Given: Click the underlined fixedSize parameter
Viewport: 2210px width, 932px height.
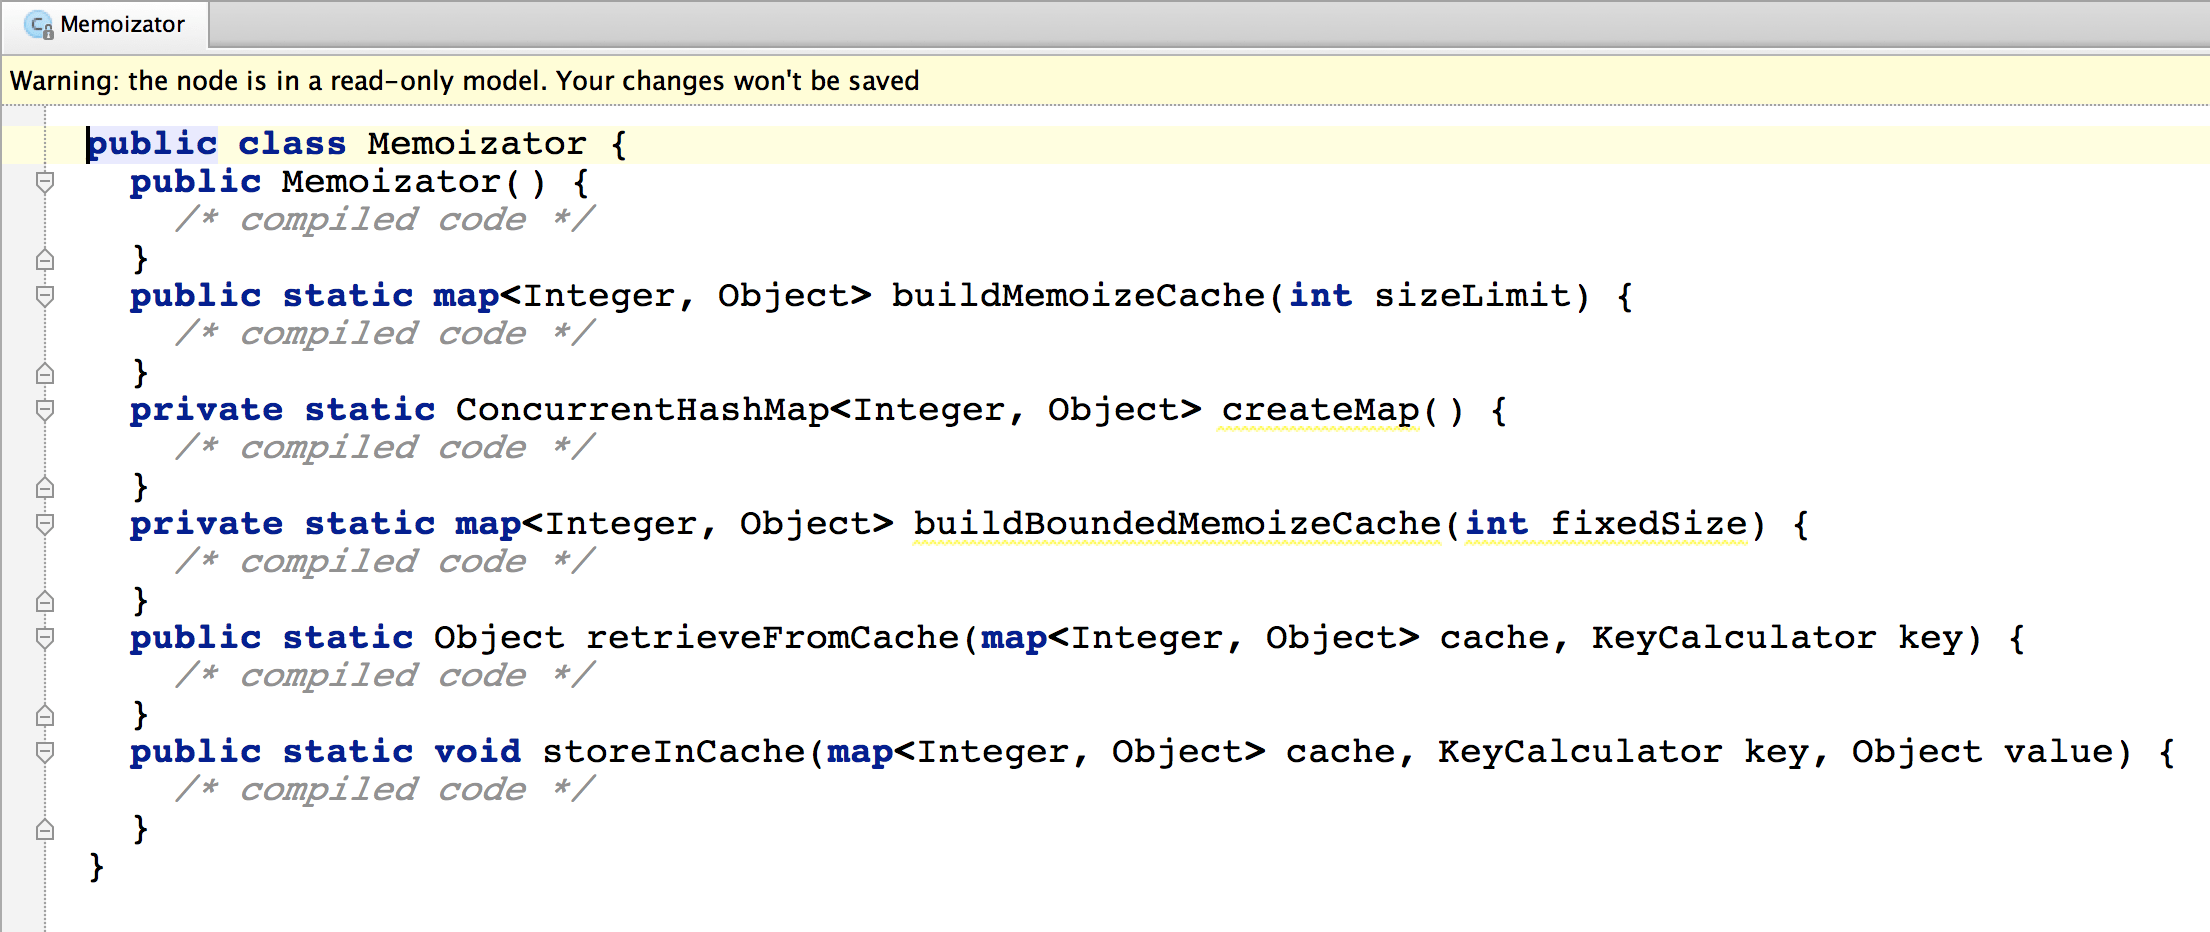Looking at the screenshot, I should [x=1648, y=524].
